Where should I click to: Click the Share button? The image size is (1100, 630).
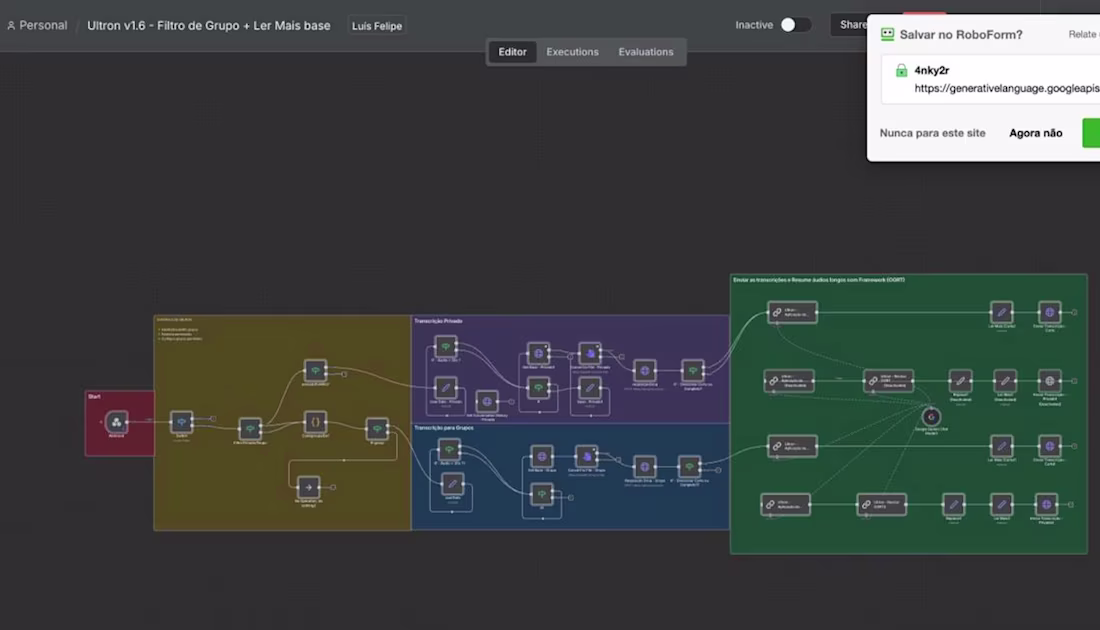852,25
